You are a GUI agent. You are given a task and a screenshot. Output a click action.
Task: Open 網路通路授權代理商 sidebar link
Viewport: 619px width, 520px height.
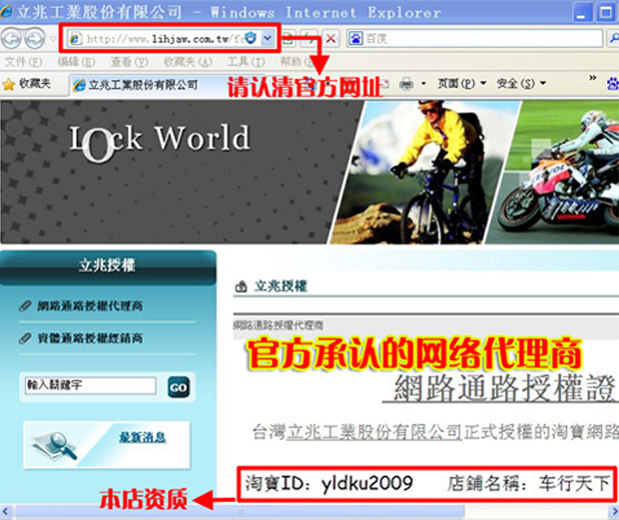pyautogui.click(x=90, y=306)
